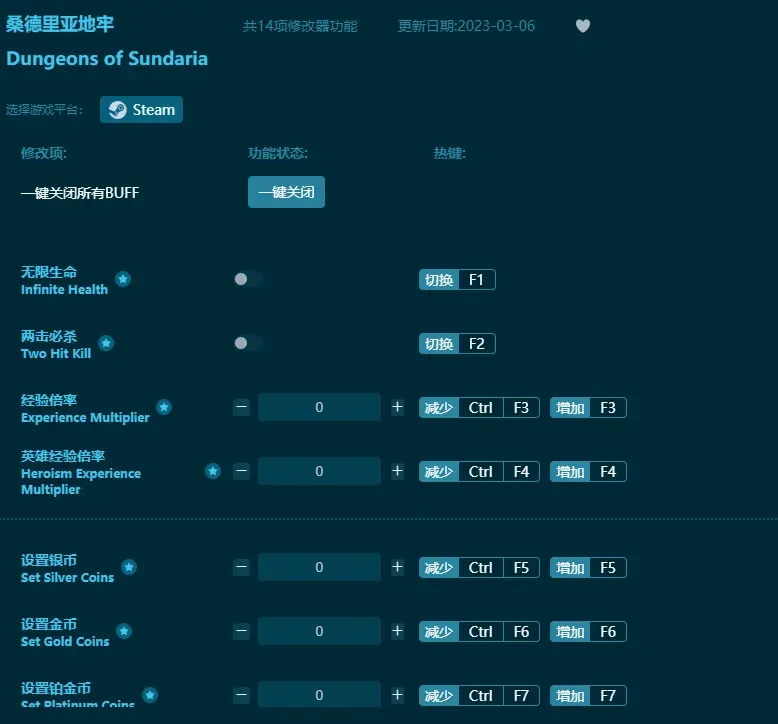
Task: Click the 增加 F3 hotkey button
Action: point(588,408)
